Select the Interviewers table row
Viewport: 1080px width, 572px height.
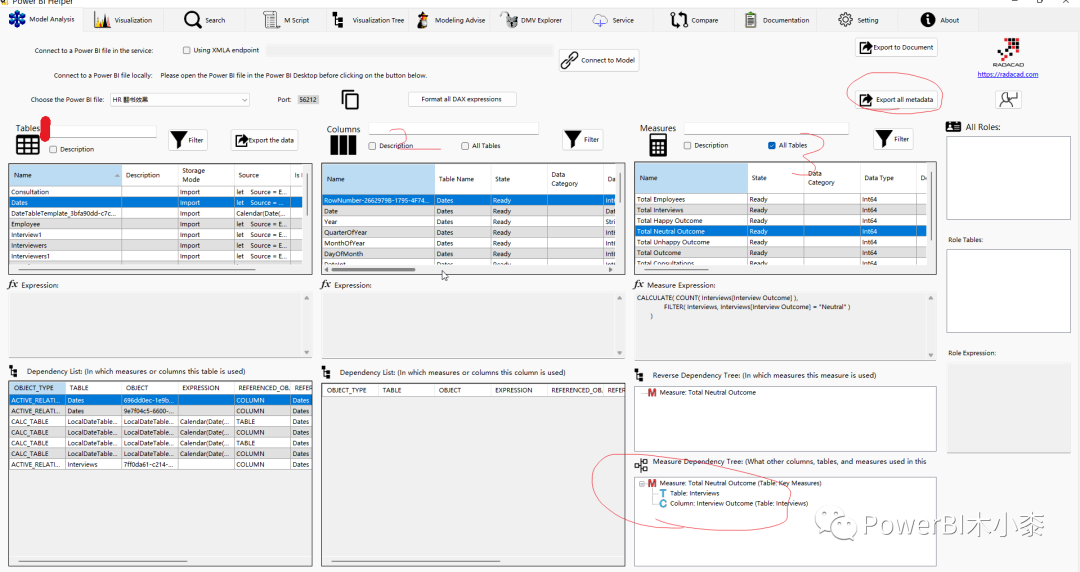[156, 245]
